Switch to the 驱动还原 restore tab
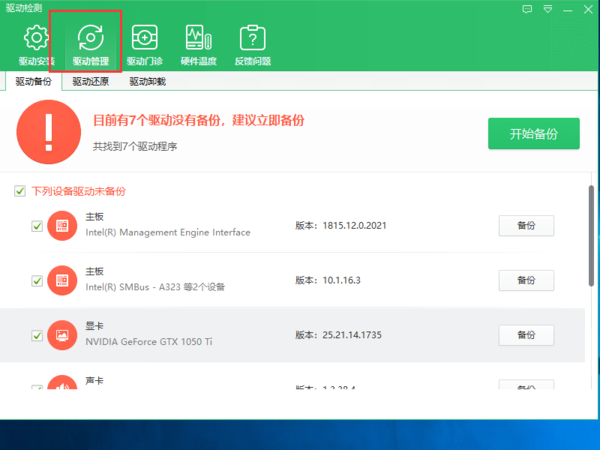 point(90,82)
